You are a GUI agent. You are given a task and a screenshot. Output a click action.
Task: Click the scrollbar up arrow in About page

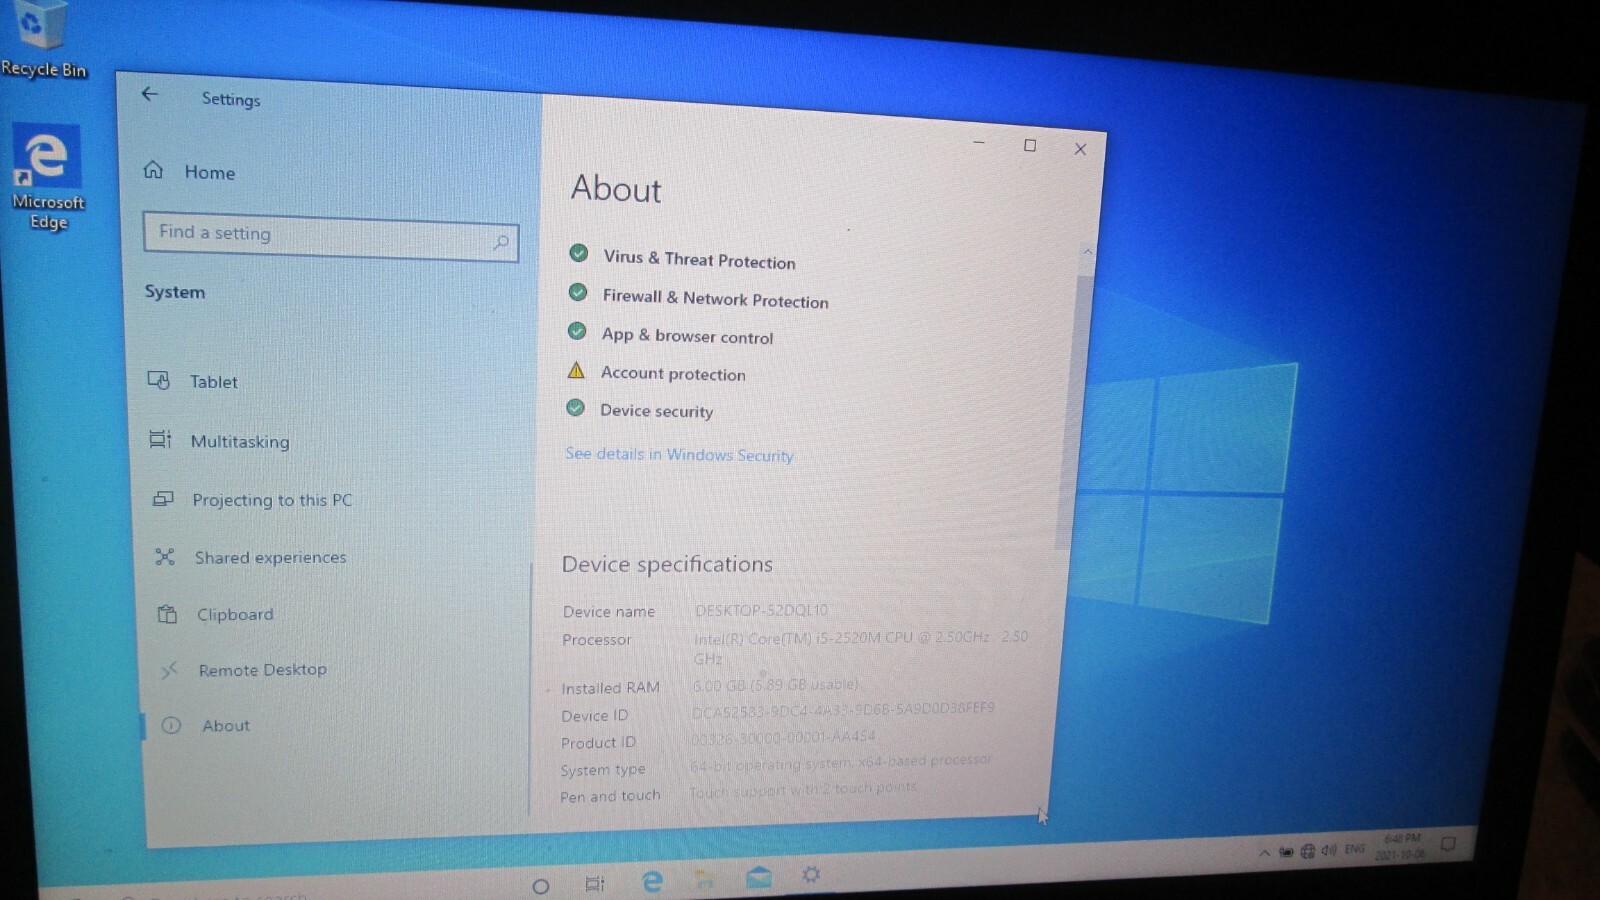click(x=1087, y=251)
